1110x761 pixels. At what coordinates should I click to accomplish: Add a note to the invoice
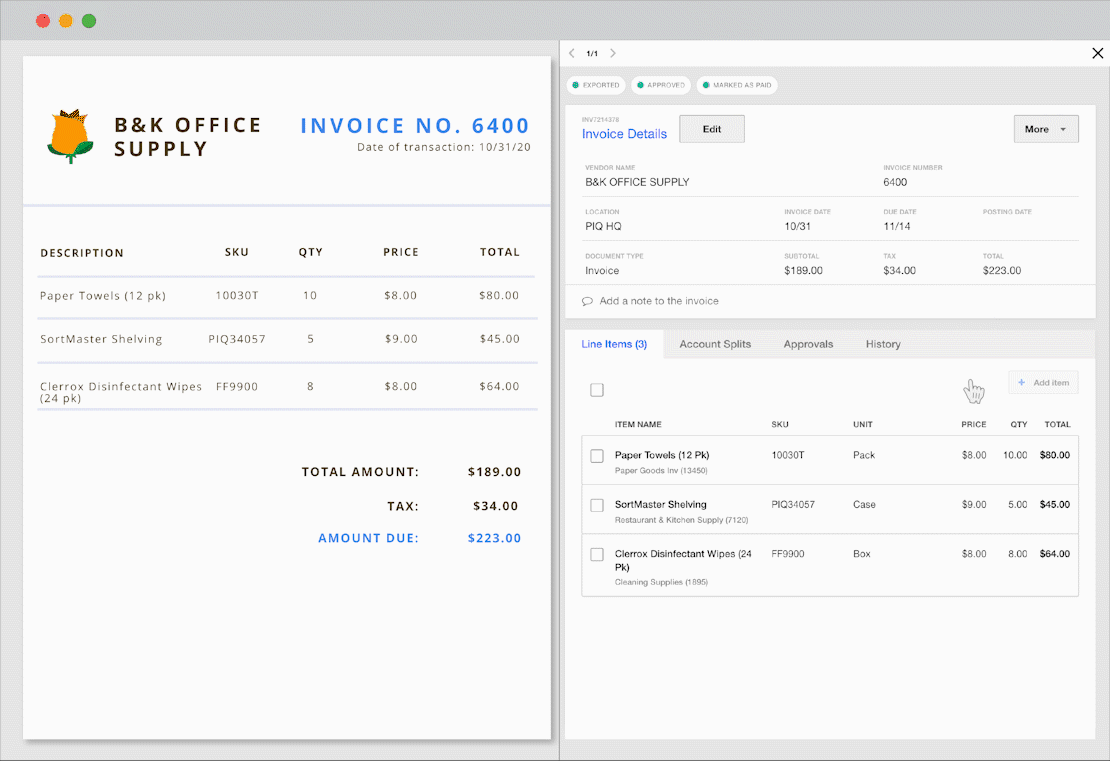[x=659, y=301]
